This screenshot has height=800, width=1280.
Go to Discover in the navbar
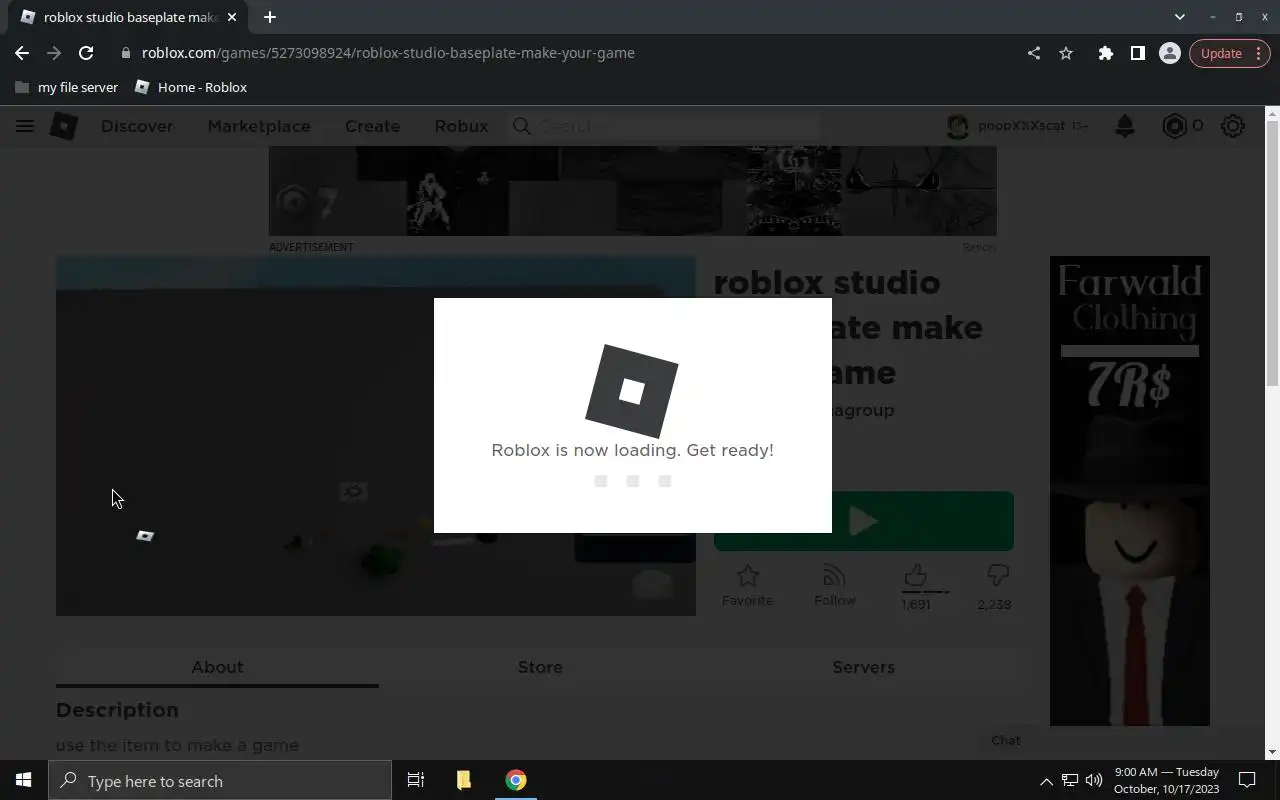137,126
